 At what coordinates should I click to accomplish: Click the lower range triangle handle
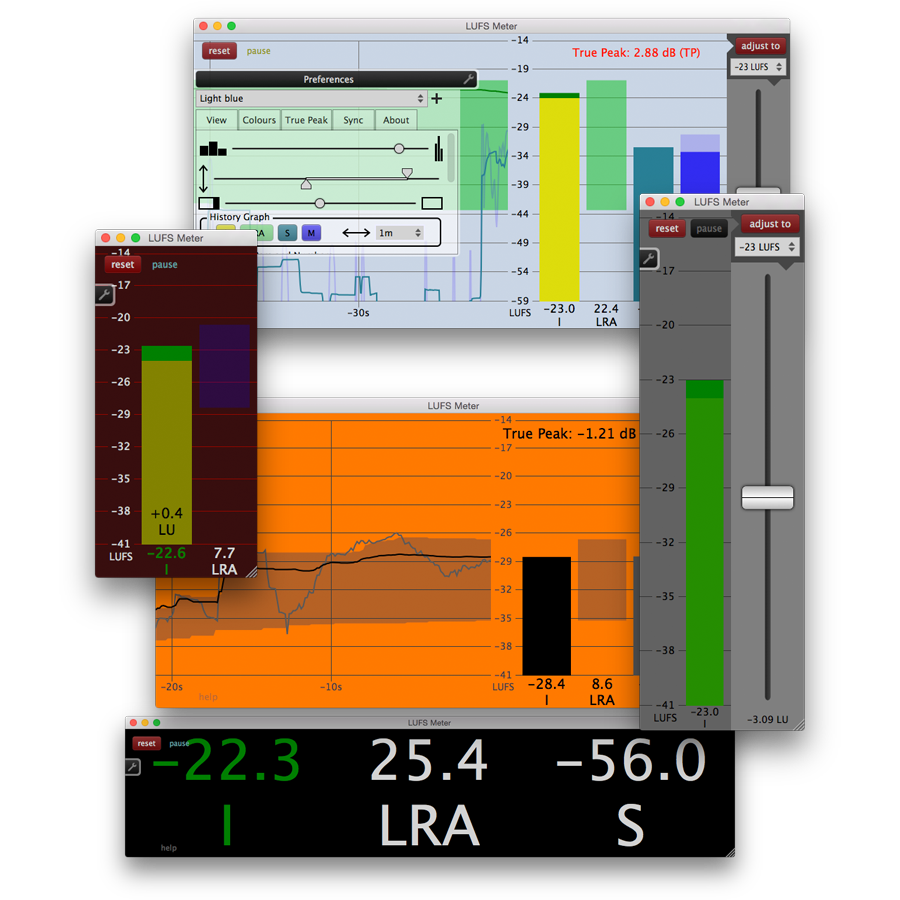click(x=306, y=184)
